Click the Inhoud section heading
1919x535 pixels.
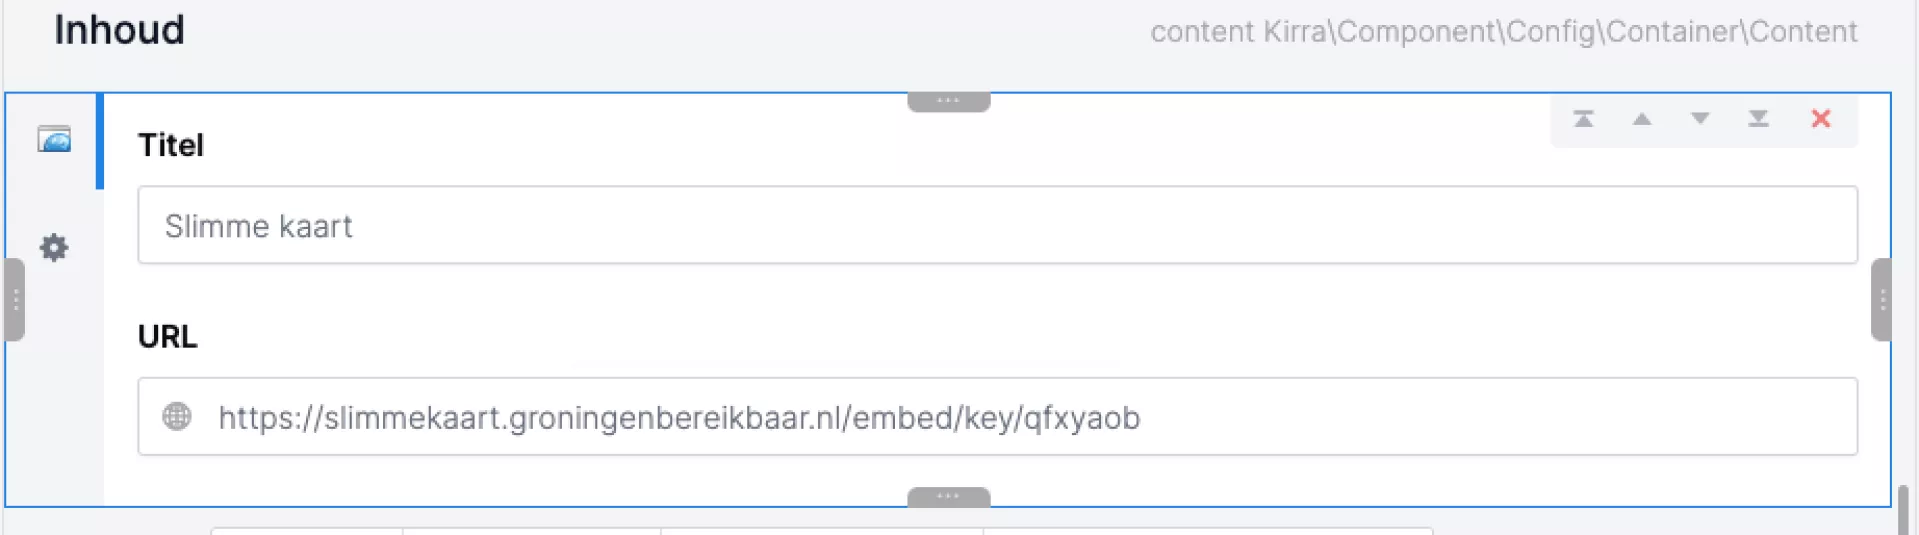pos(119,31)
